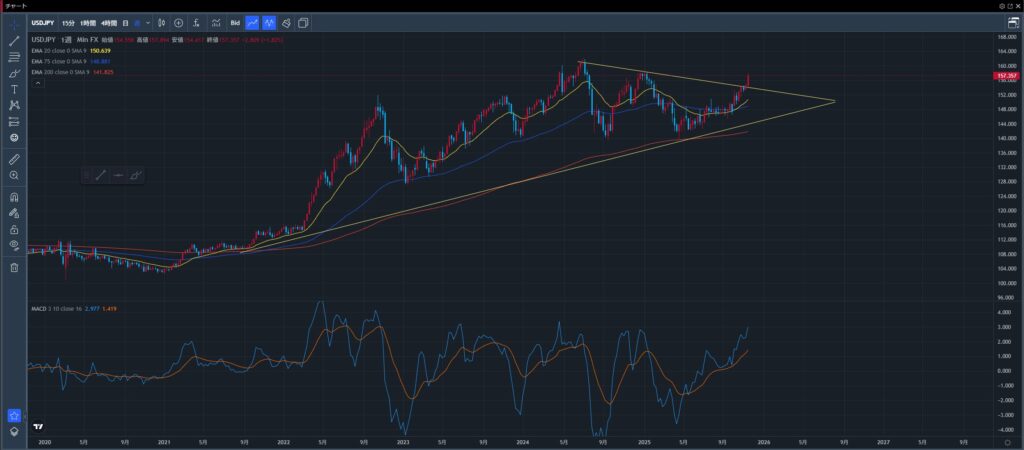Click the USDJPY symbol button
Image resolution: width=1024 pixels, height=450 pixels.
[42, 22]
